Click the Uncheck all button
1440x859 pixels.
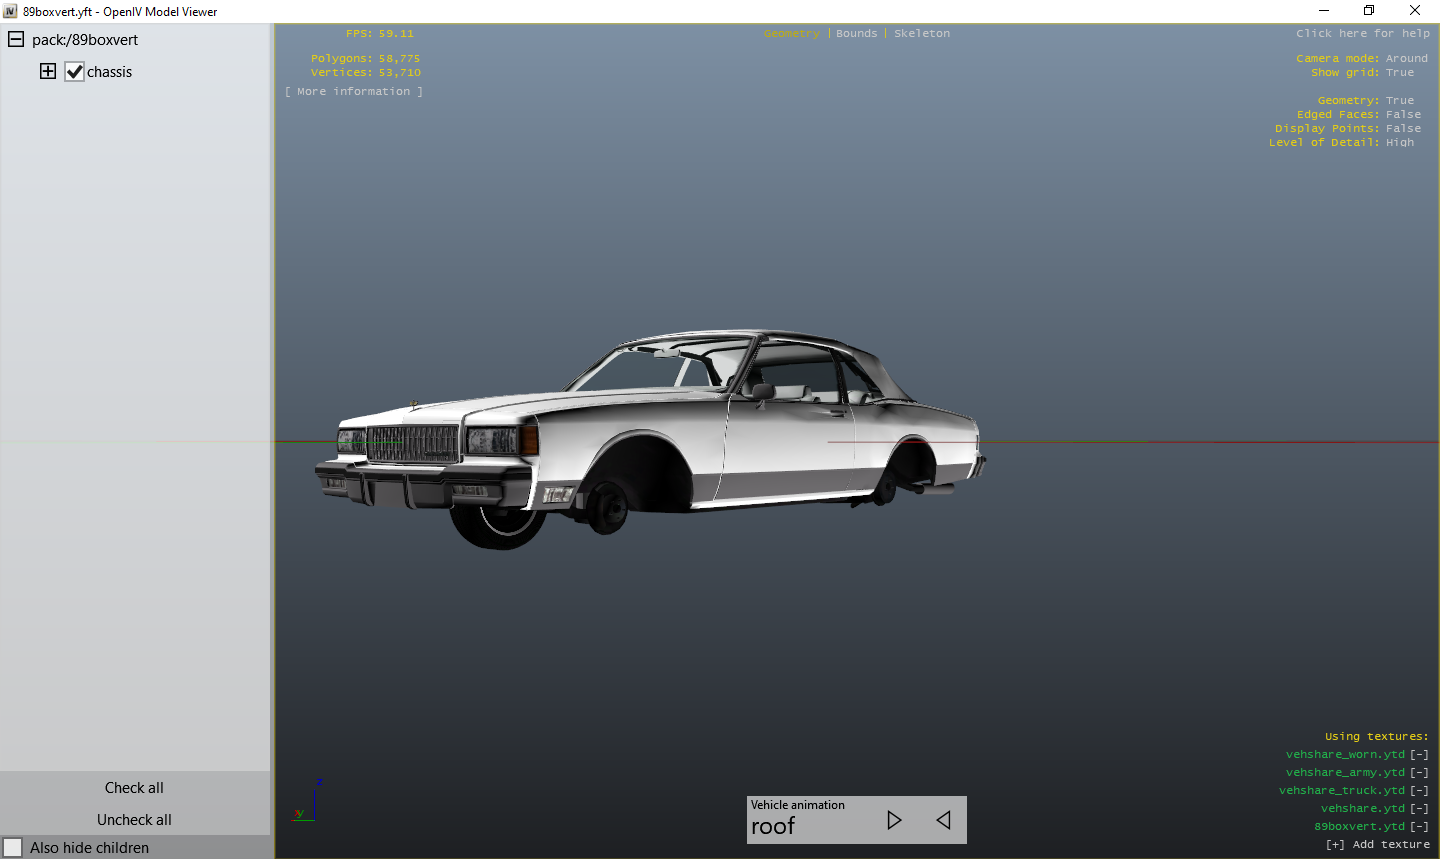tap(134, 820)
